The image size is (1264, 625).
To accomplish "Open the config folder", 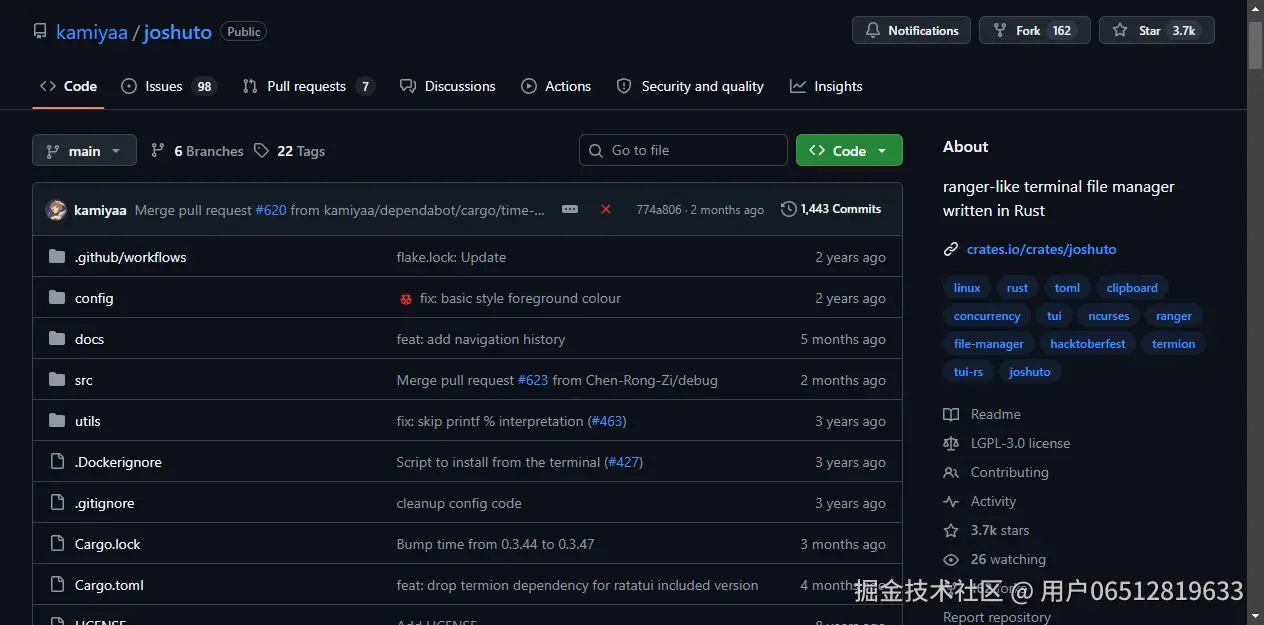I will point(94,298).
